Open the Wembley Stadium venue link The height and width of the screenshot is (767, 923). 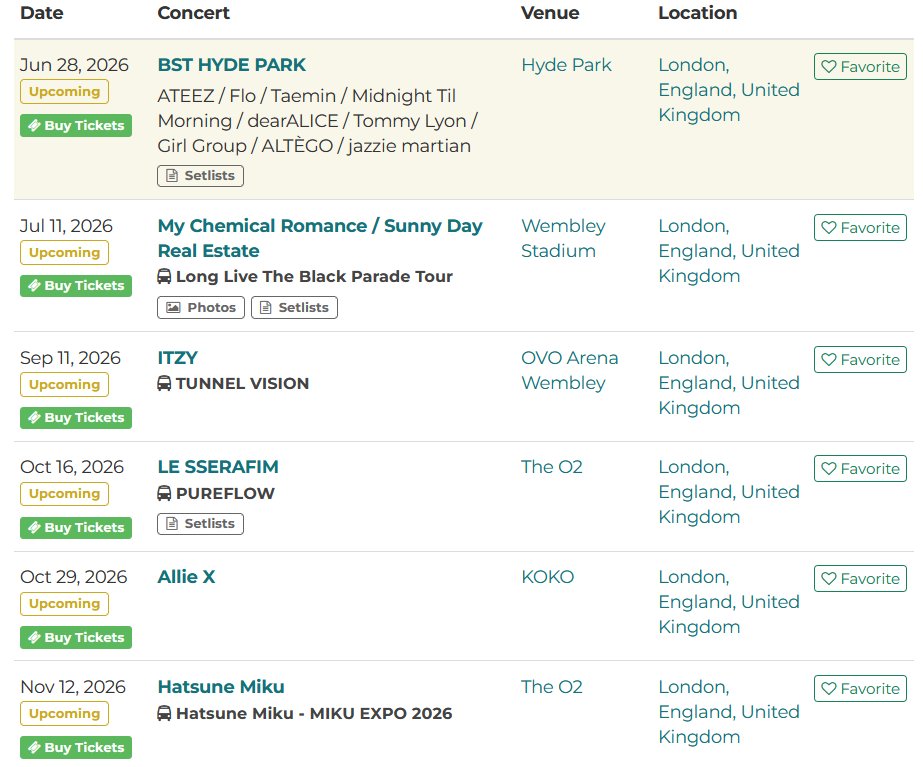563,238
